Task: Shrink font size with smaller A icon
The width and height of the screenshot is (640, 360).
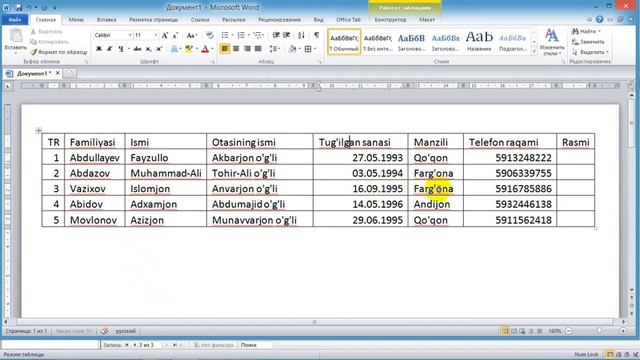Action: click(x=176, y=36)
